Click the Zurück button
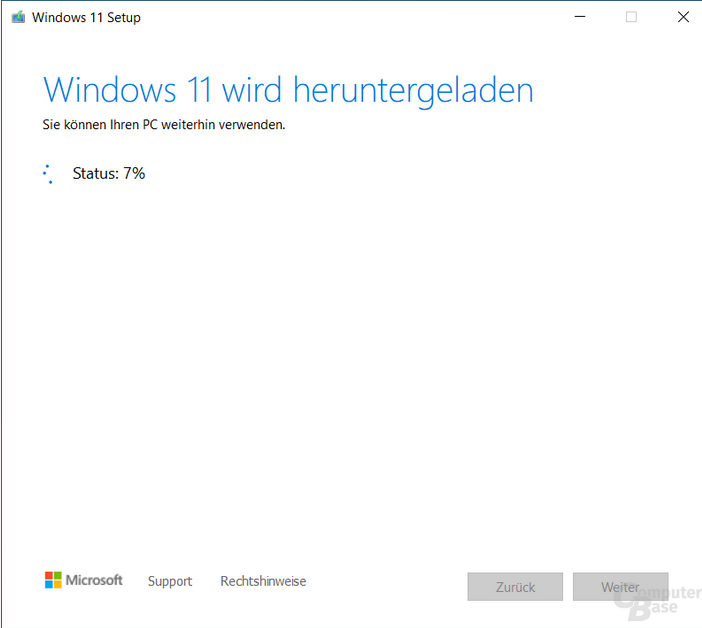This screenshot has width=702, height=628. (515, 586)
